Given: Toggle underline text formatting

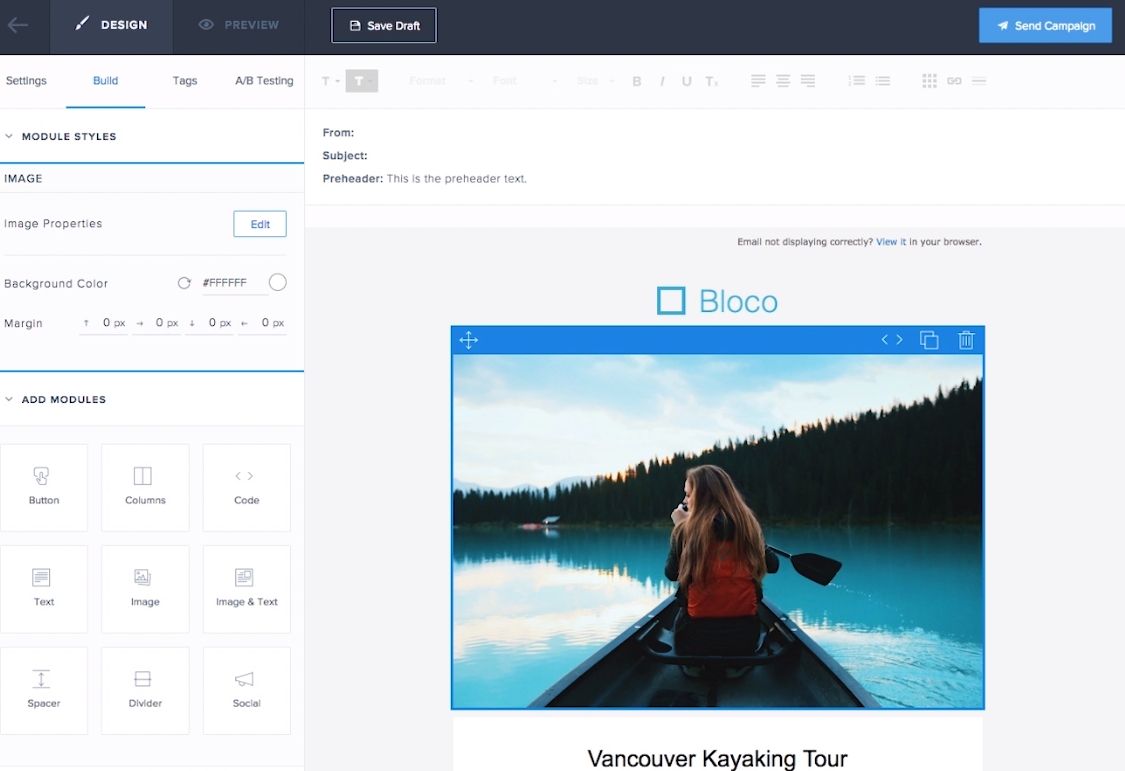Looking at the screenshot, I should (x=686, y=81).
